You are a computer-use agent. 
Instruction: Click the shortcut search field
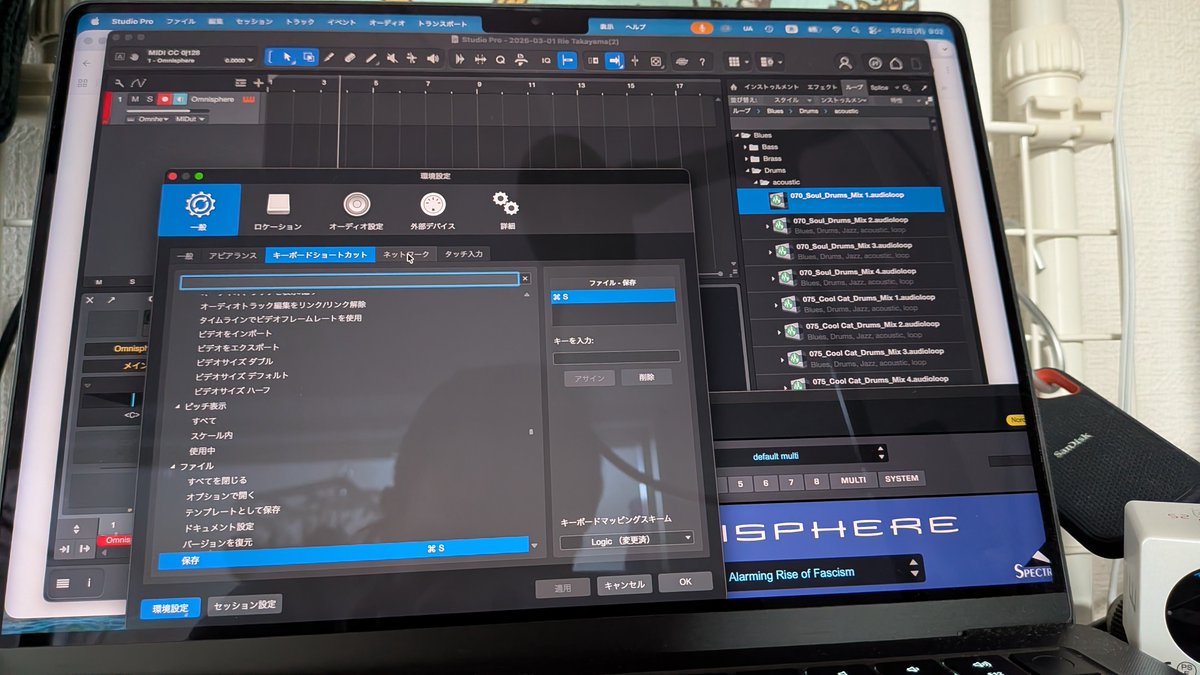349,280
